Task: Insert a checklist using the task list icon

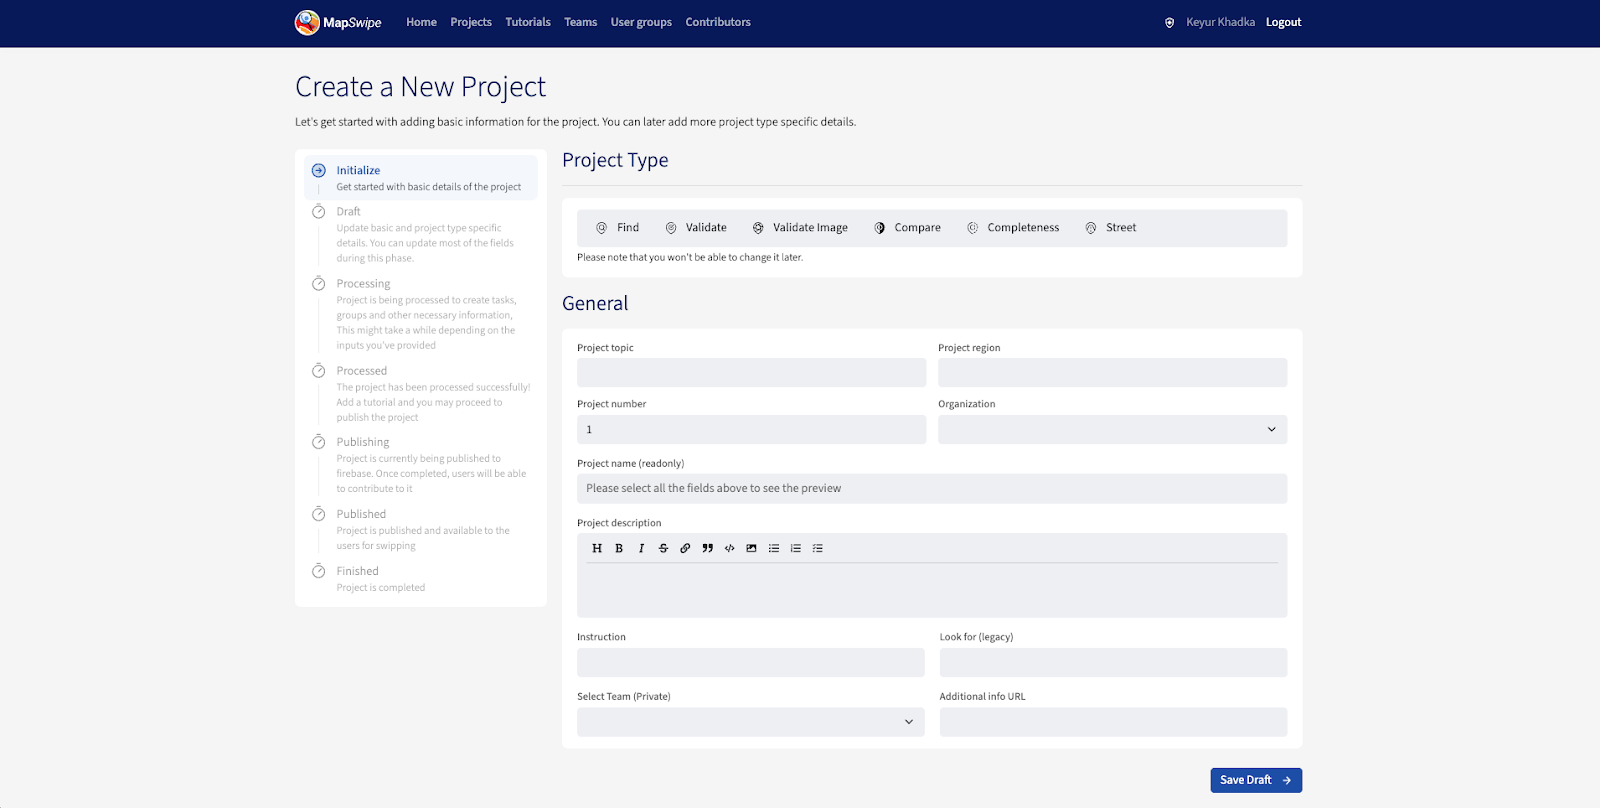Action: 817,548
